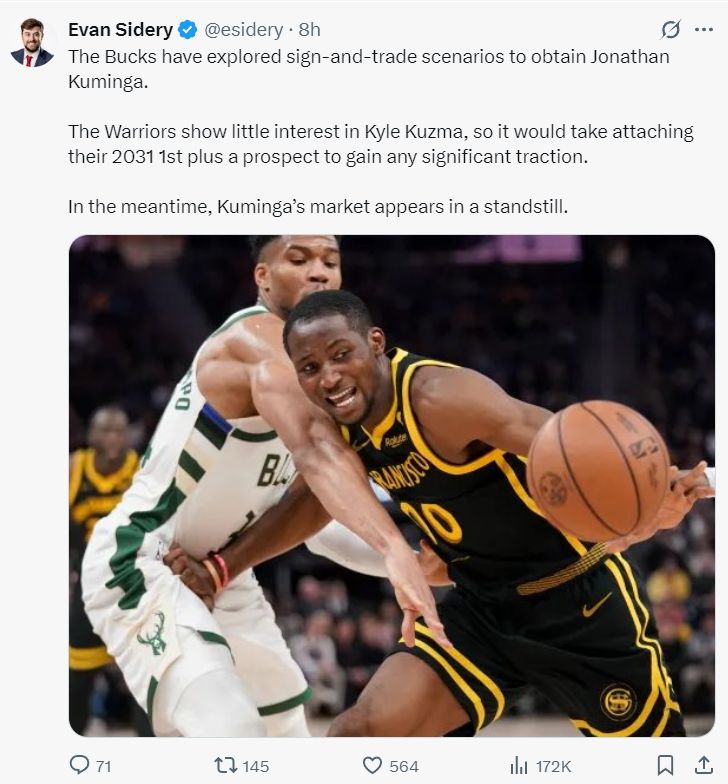The width and height of the screenshot is (728, 784).
Task: Click Evan Sidery's profile avatar
Action: click(x=32, y=43)
